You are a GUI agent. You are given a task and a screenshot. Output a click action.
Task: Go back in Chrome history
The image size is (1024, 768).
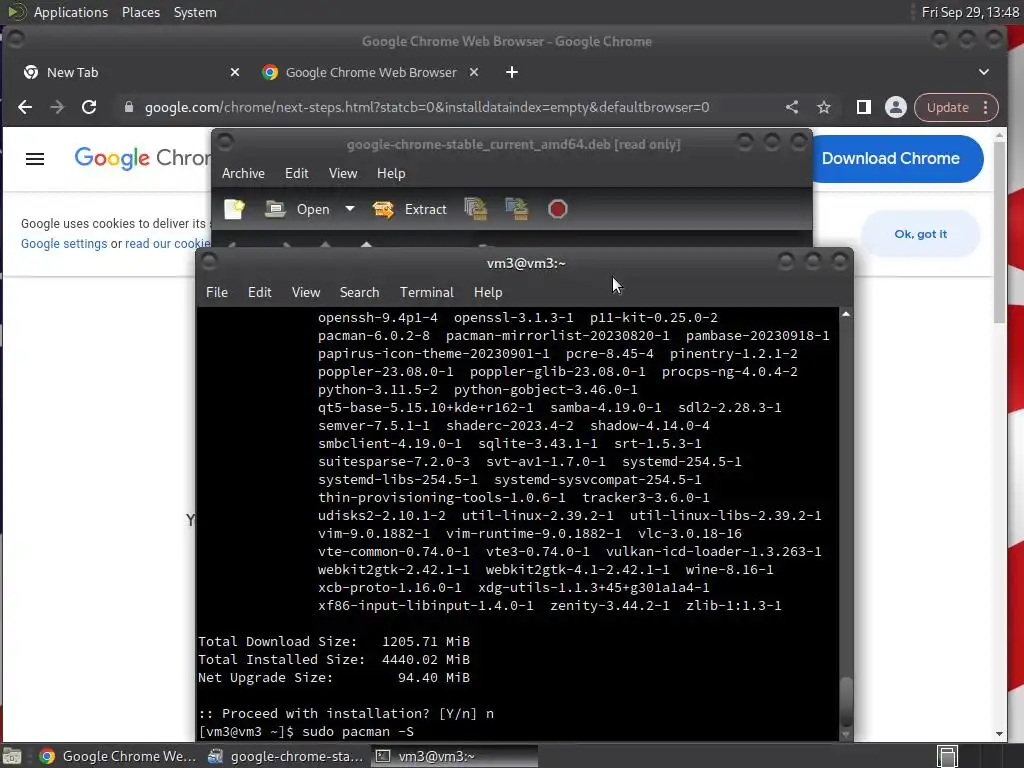coord(25,107)
